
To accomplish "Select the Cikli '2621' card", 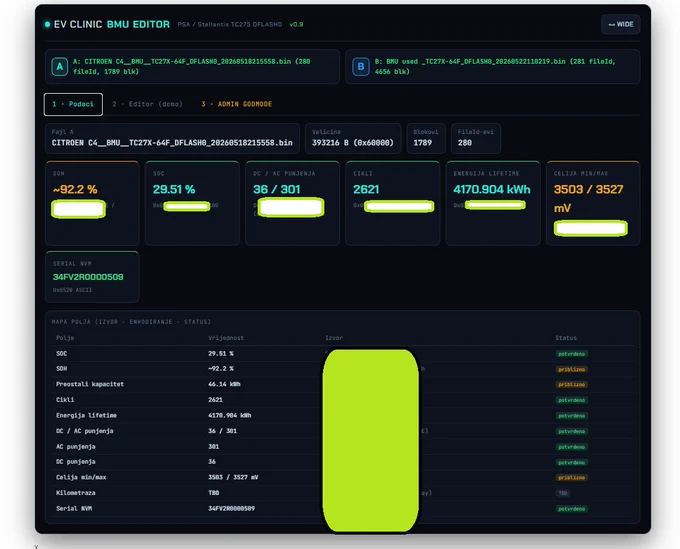I will click(392, 203).
